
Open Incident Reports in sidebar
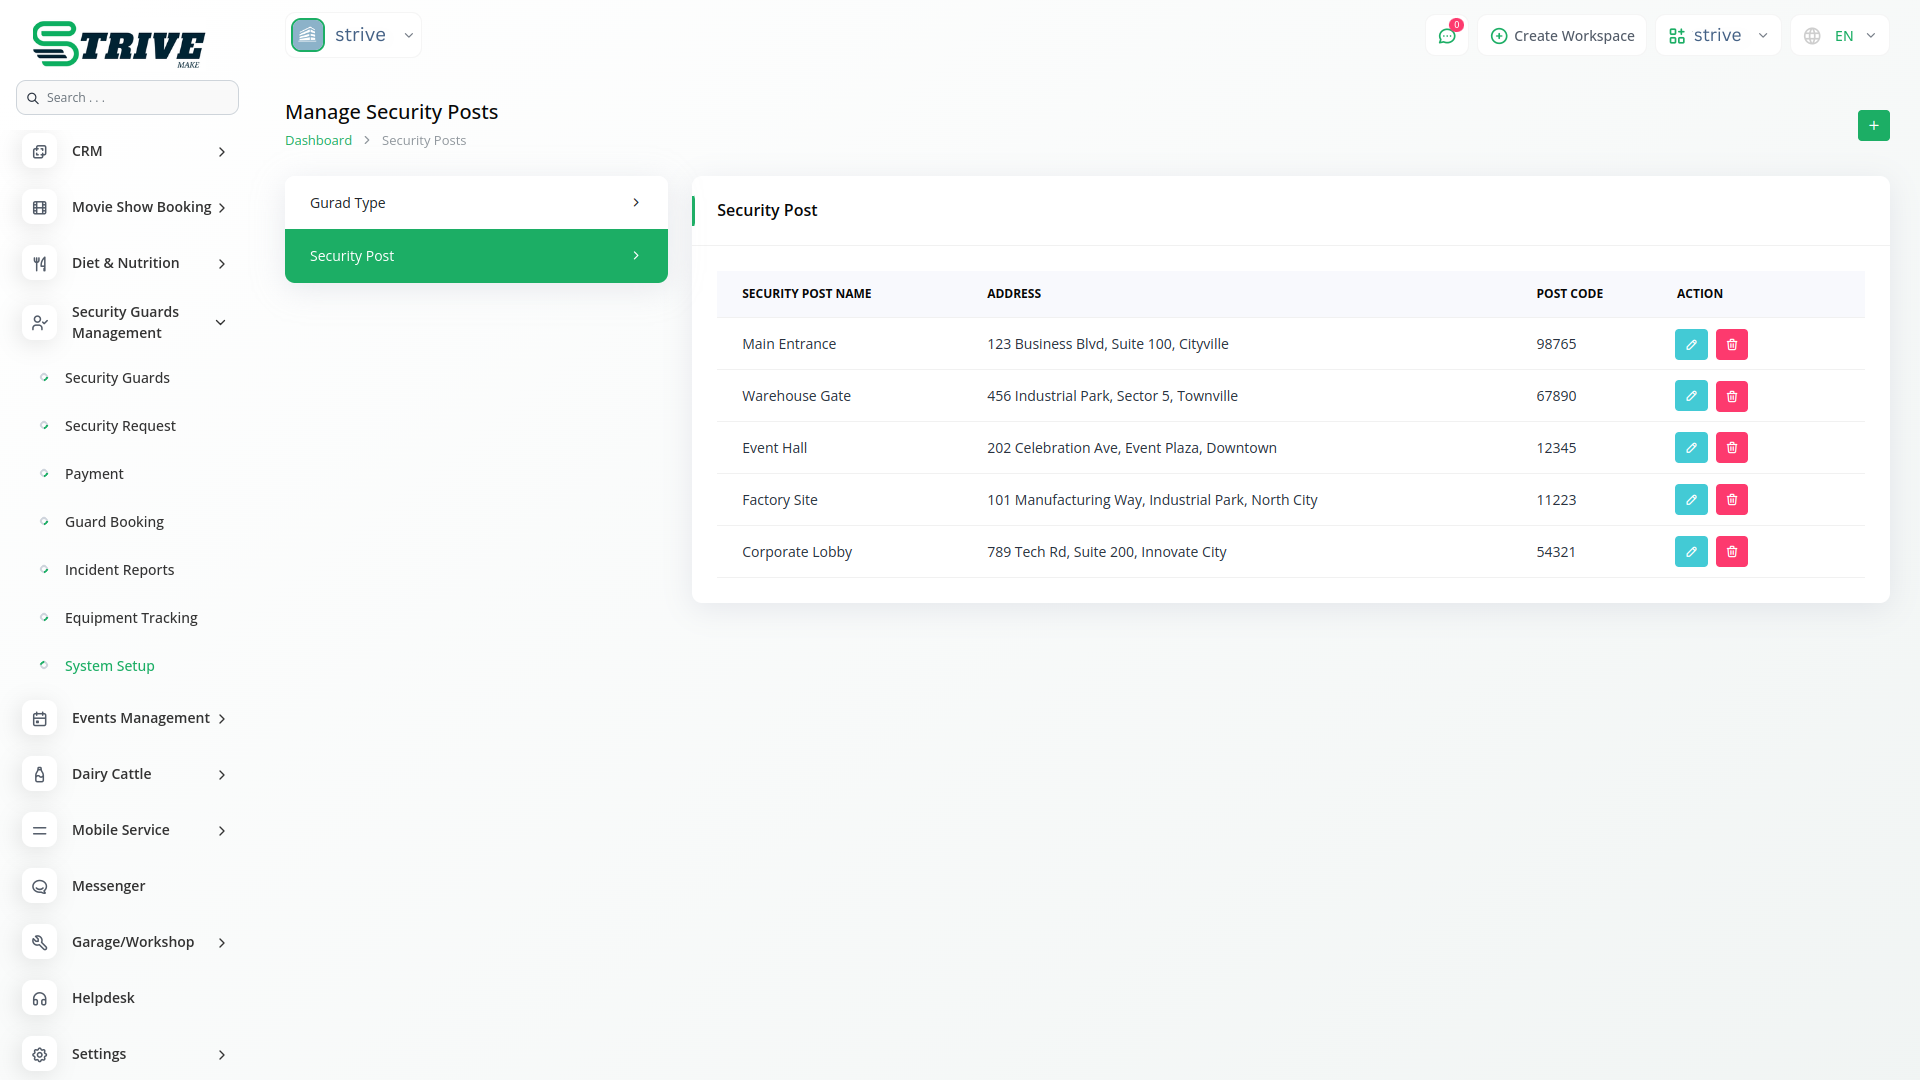click(x=119, y=570)
